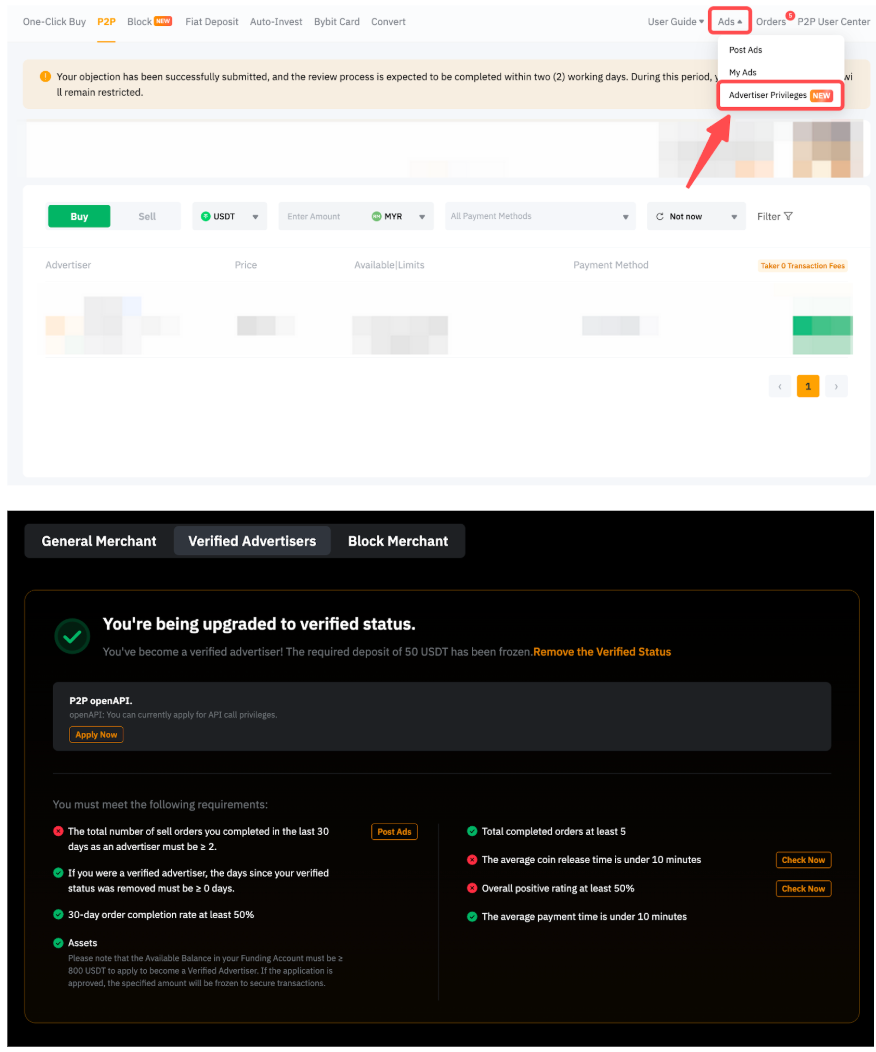Expand the All Payment Methods dropdown
This screenshot has width=876, height=1052.
tap(541, 217)
